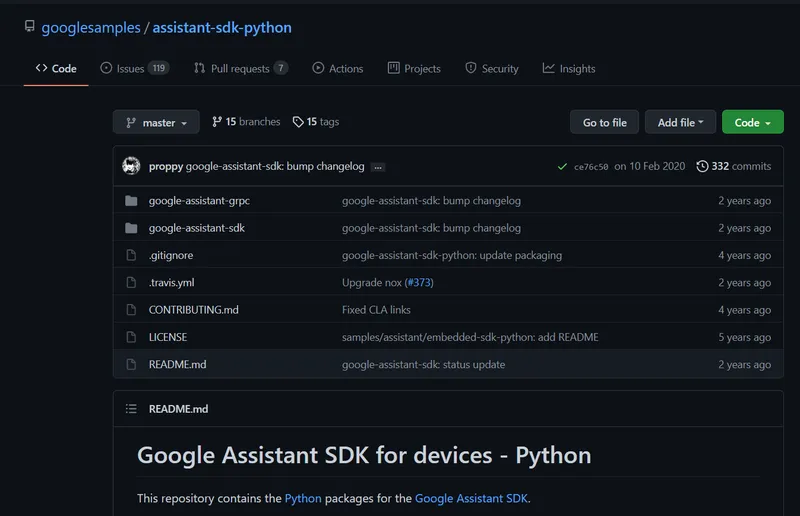Expand commit details ellipsis button

coord(378,167)
